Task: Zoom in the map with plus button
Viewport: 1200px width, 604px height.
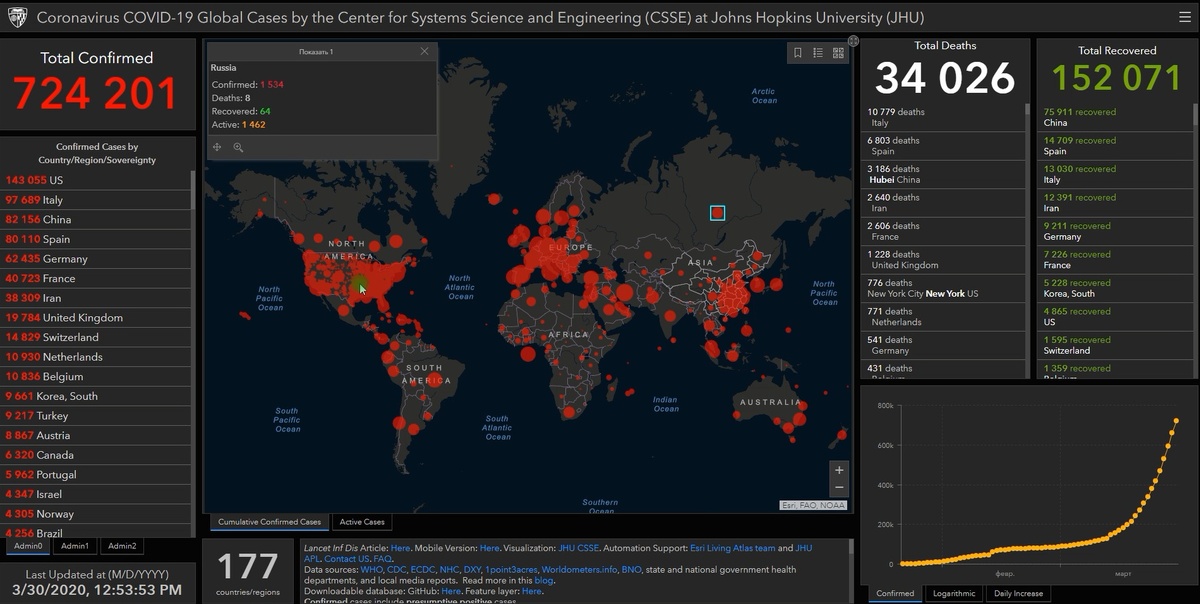Action: pos(839,470)
